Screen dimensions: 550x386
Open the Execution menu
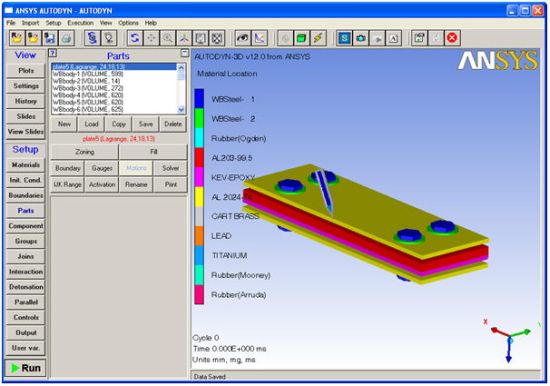click(80, 23)
